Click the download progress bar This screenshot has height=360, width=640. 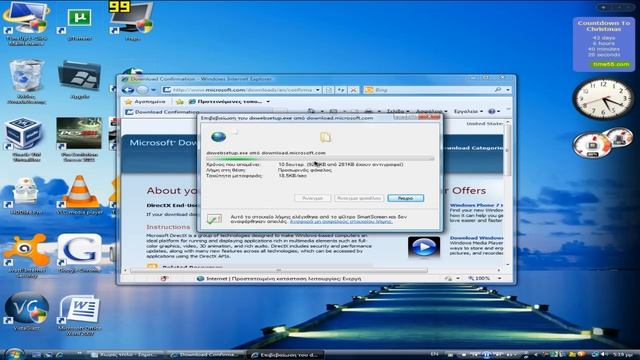(x=320, y=158)
